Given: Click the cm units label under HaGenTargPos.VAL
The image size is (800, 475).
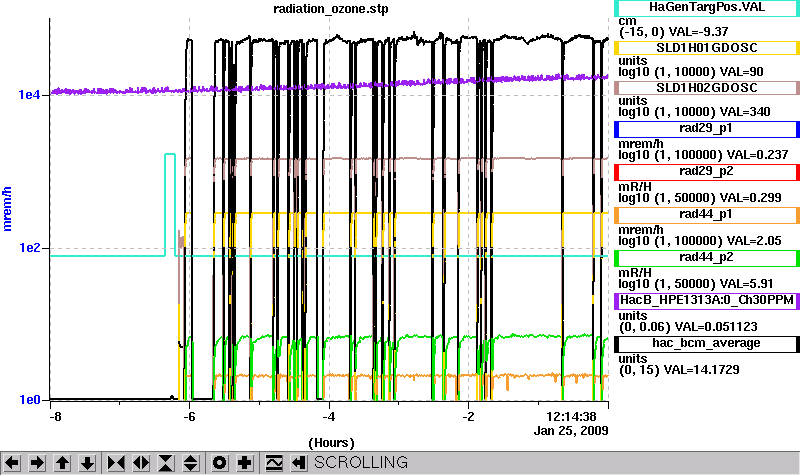Looking at the screenshot, I should (x=628, y=21).
